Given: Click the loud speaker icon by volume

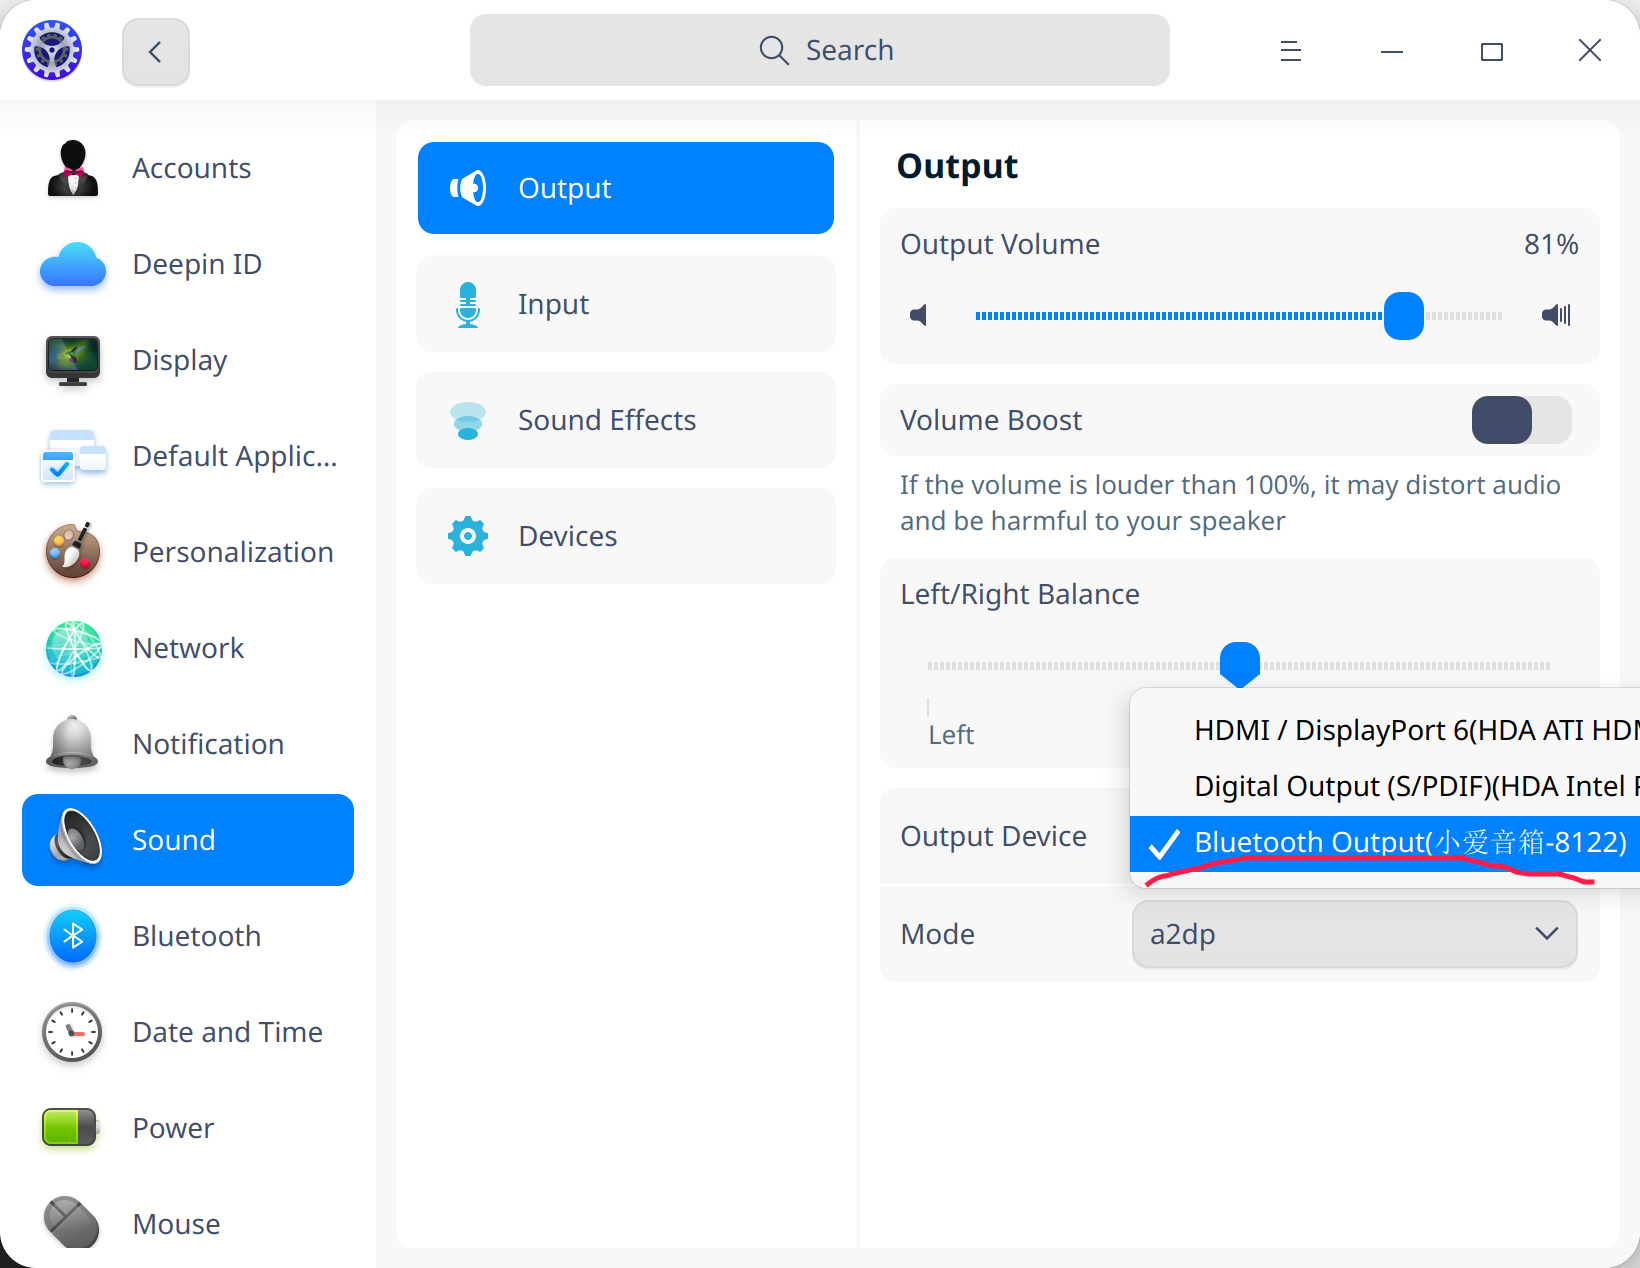Looking at the screenshot, I should click(x=1556, y=316).
